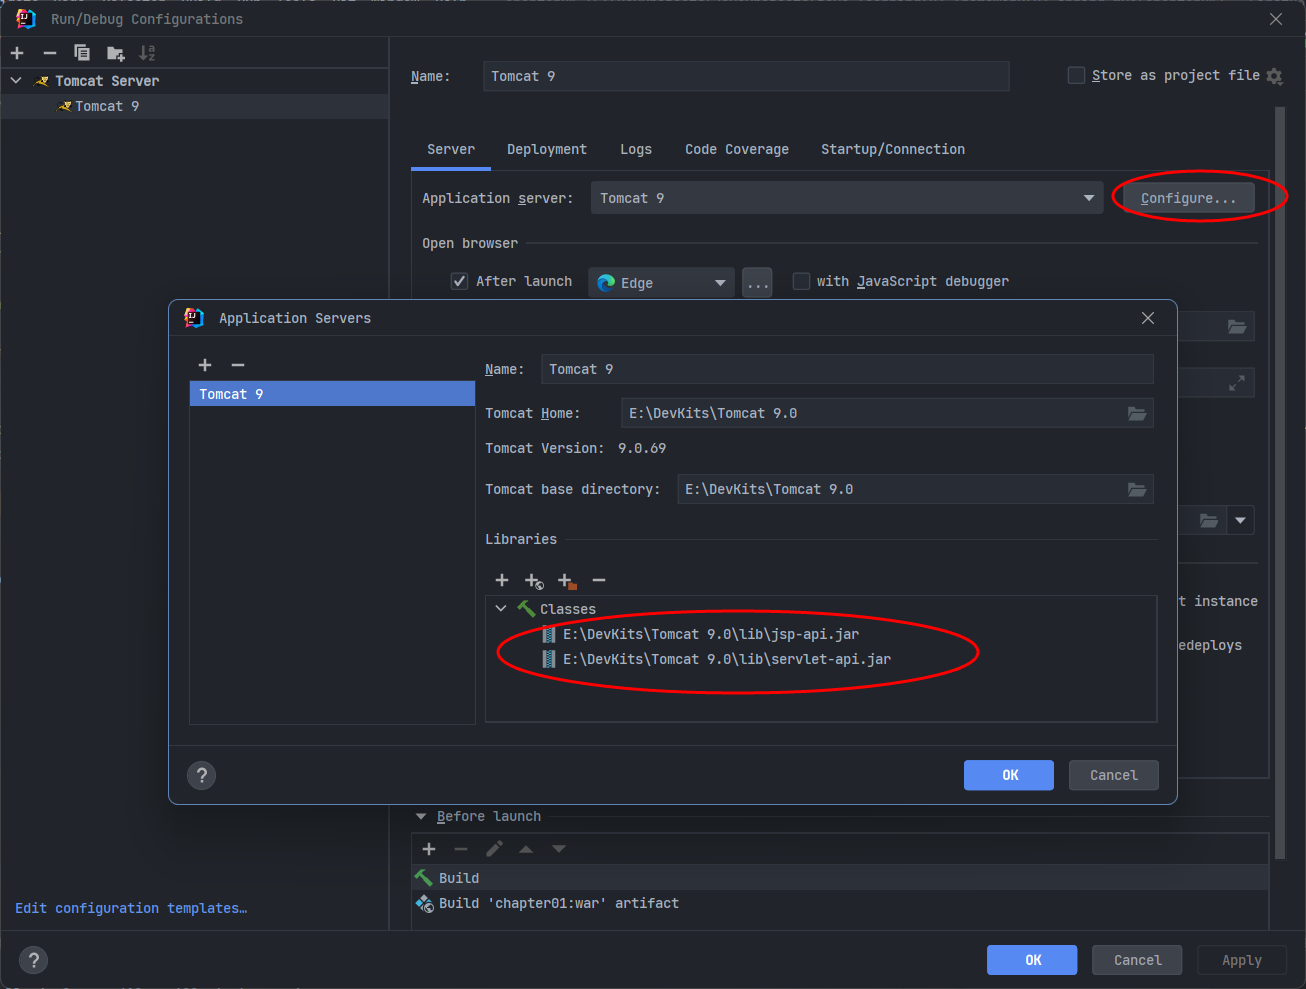Viewport: 1306px width, 989px height.
Task: Select Build 'chapter01:war' artifact task
Action: coord(840,903)
